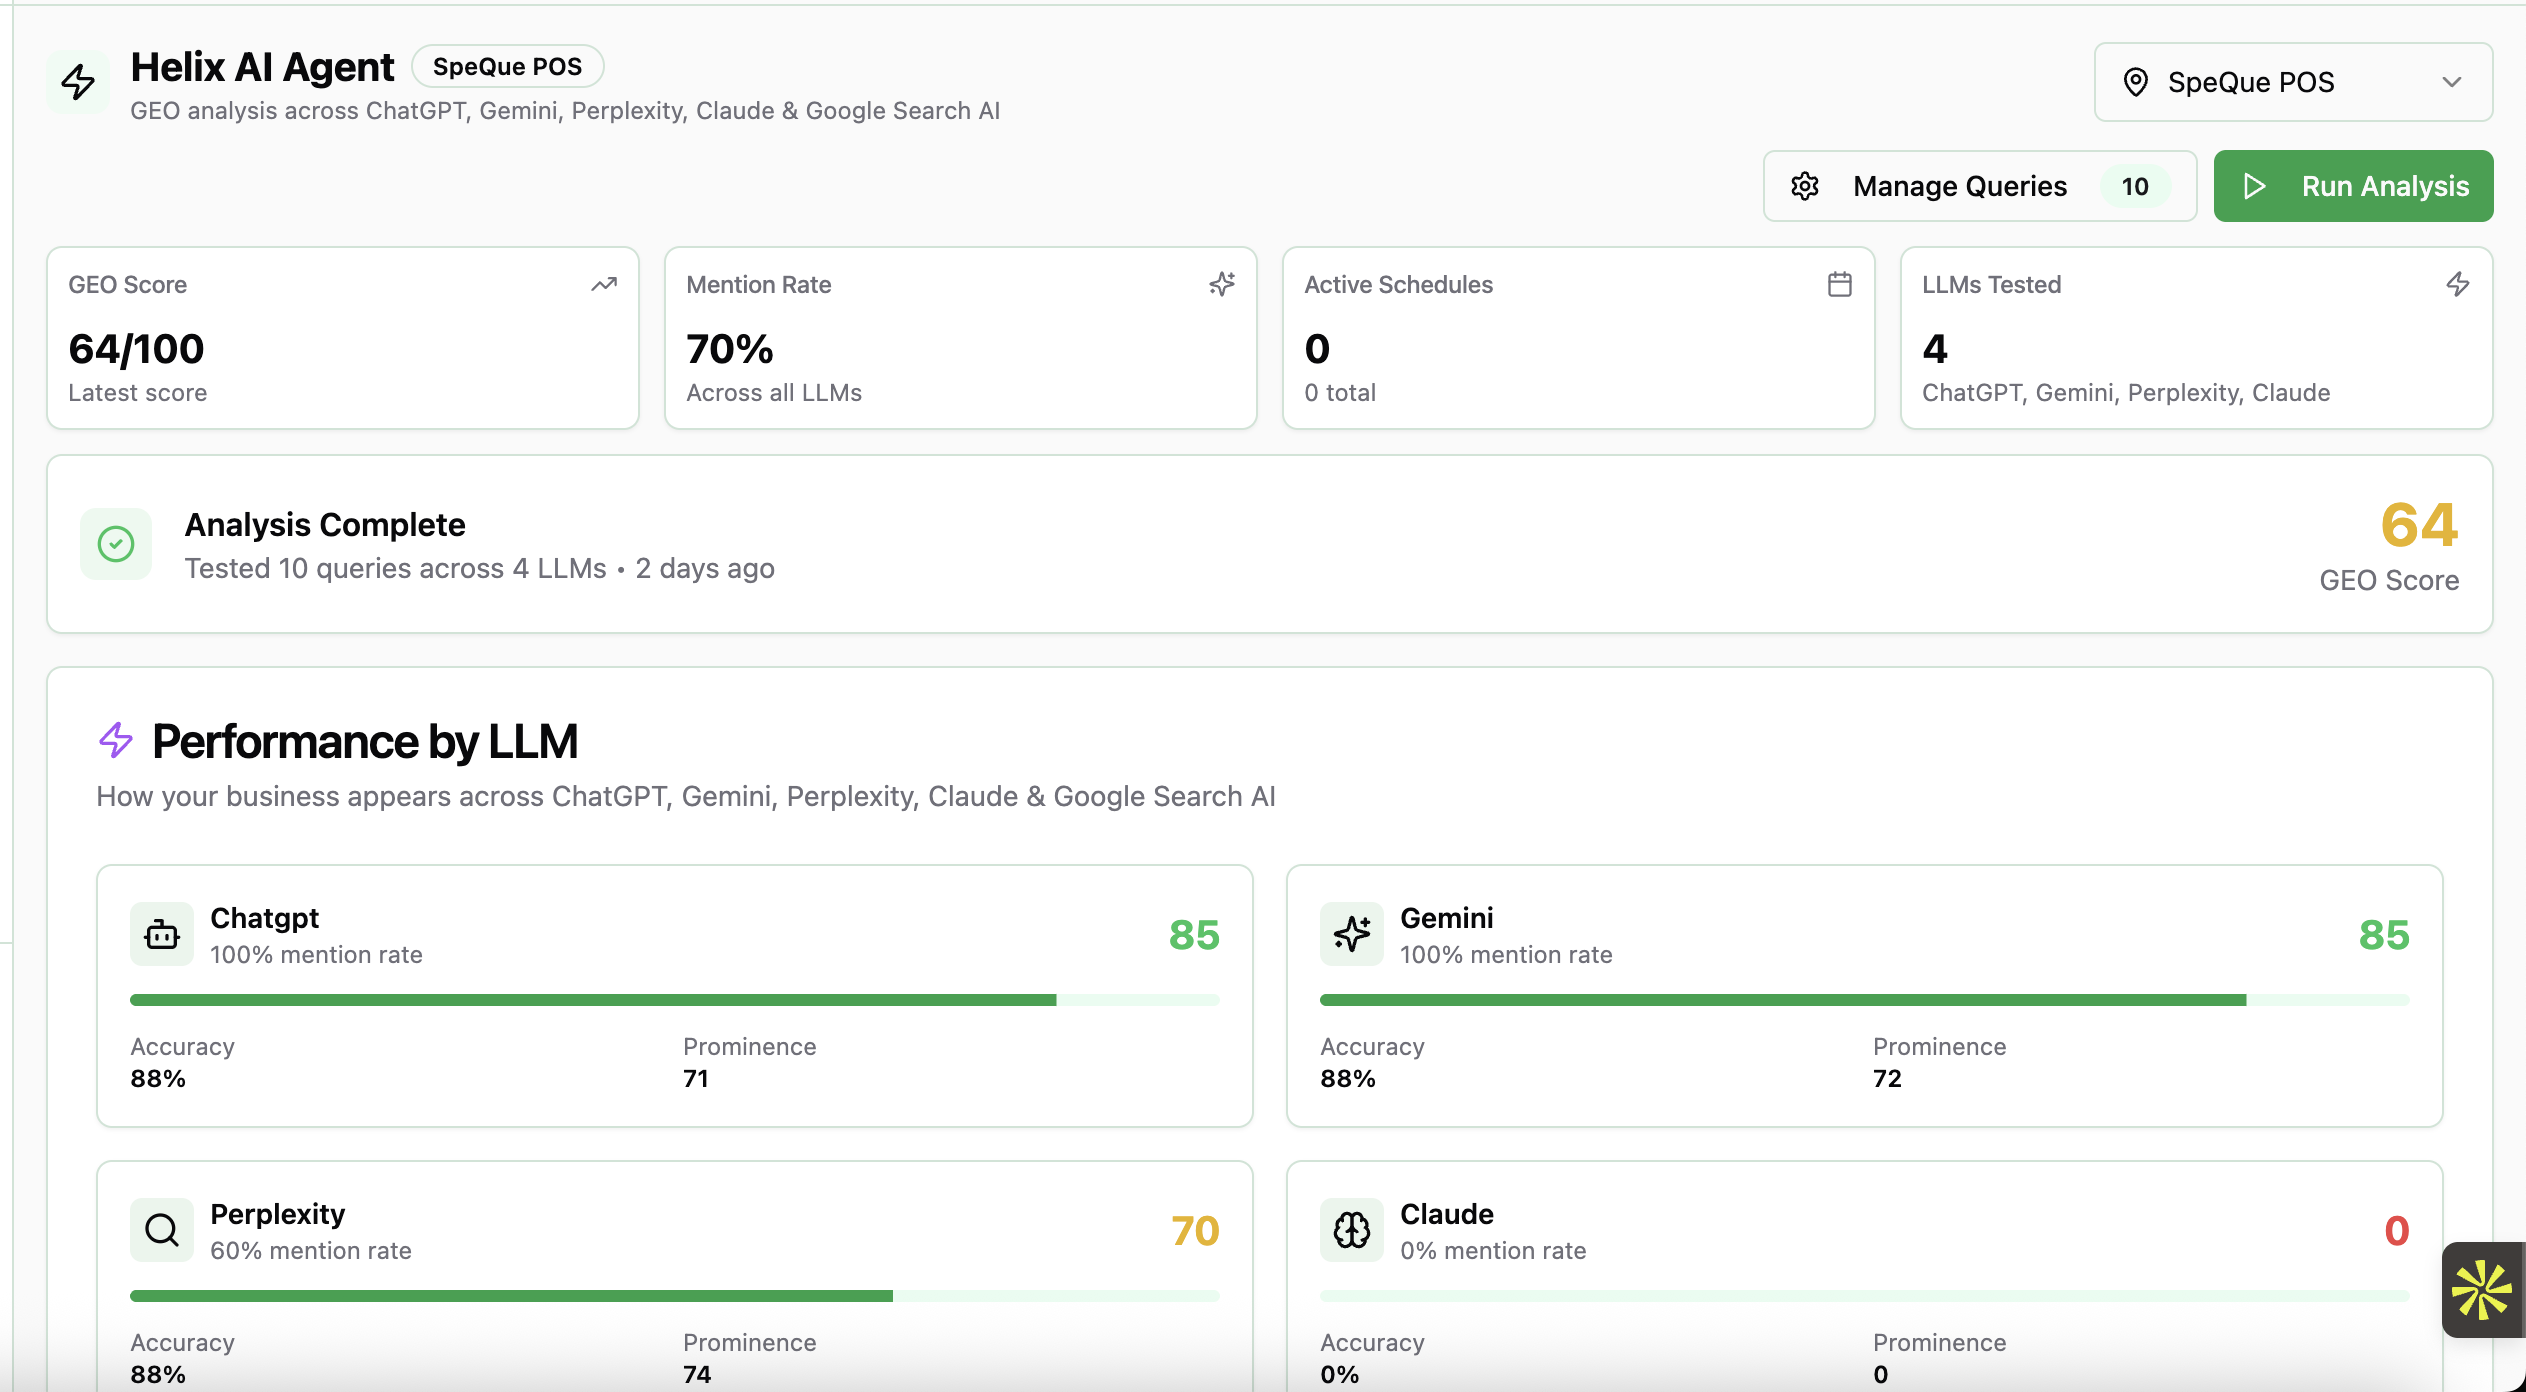
Task: Click the Gemini sparkle icon
Action: (1352, 933)
